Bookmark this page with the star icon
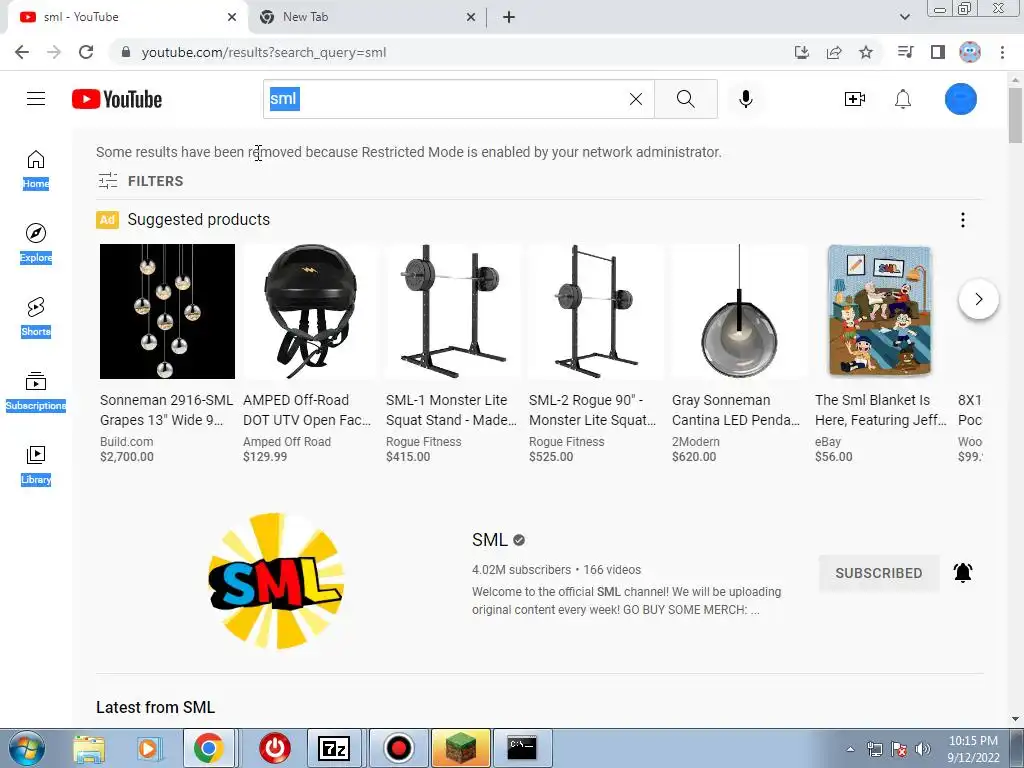 tap(866, 52)
